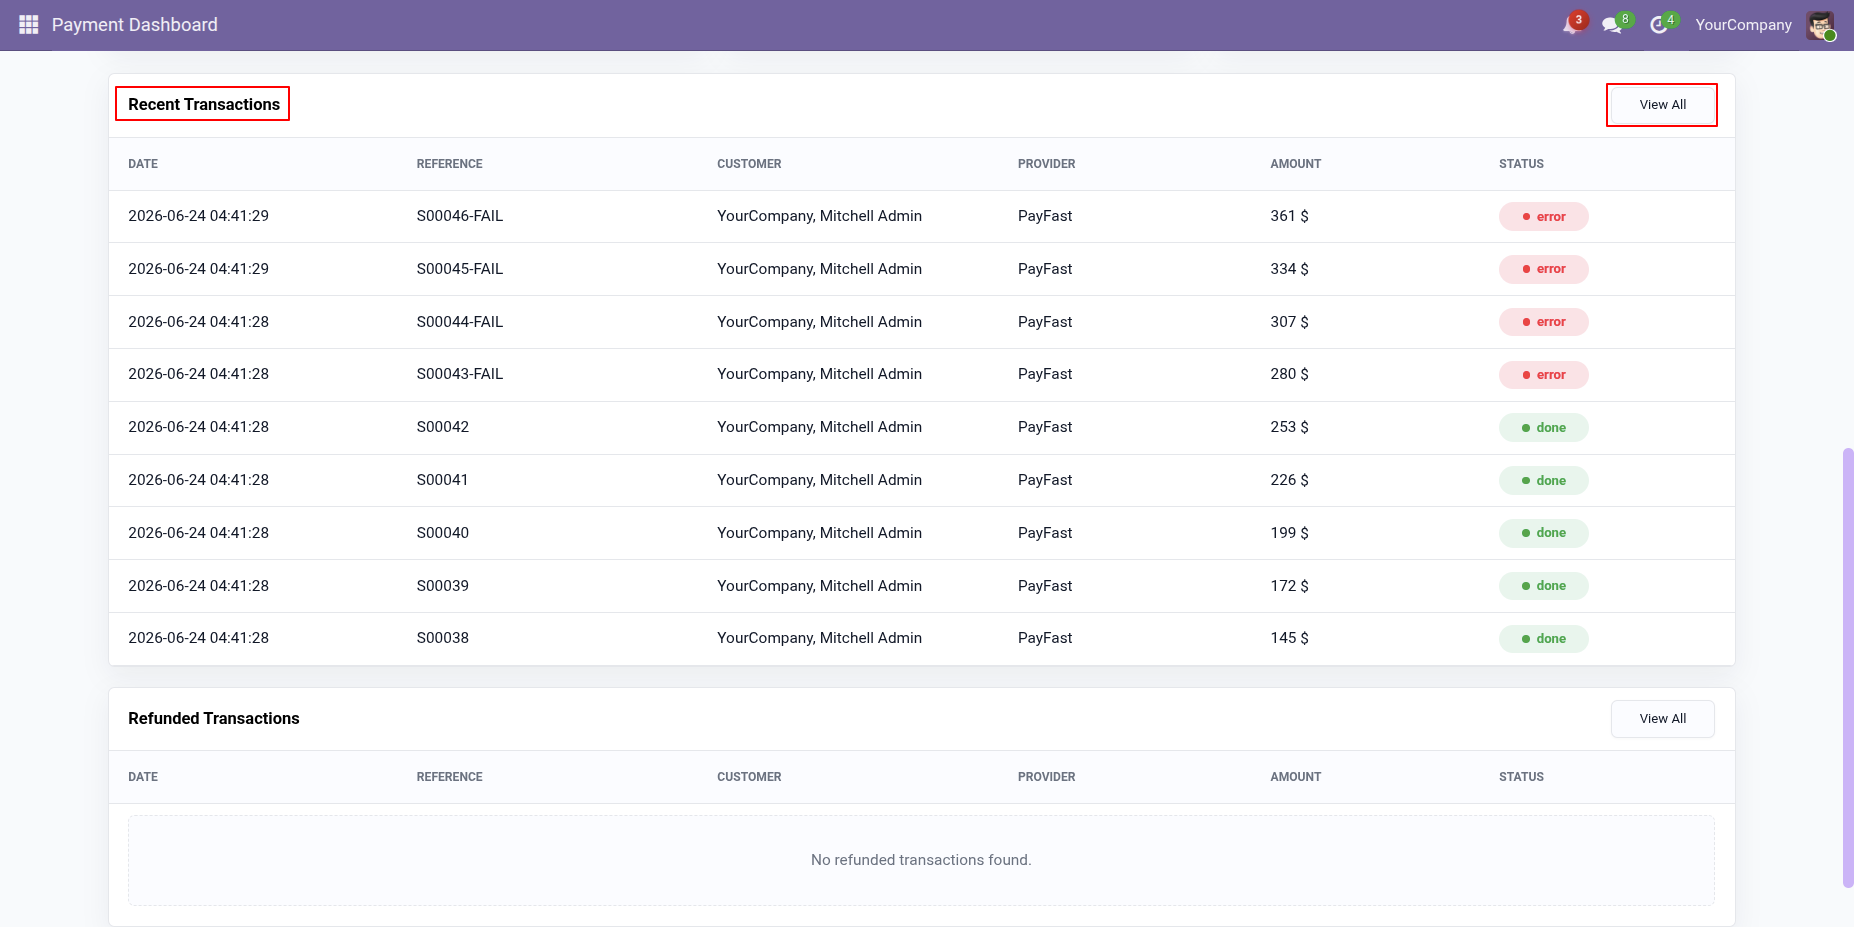Click the done badge for S00039
Screen dimensions: 1854x927
(x=1543, y=586)
